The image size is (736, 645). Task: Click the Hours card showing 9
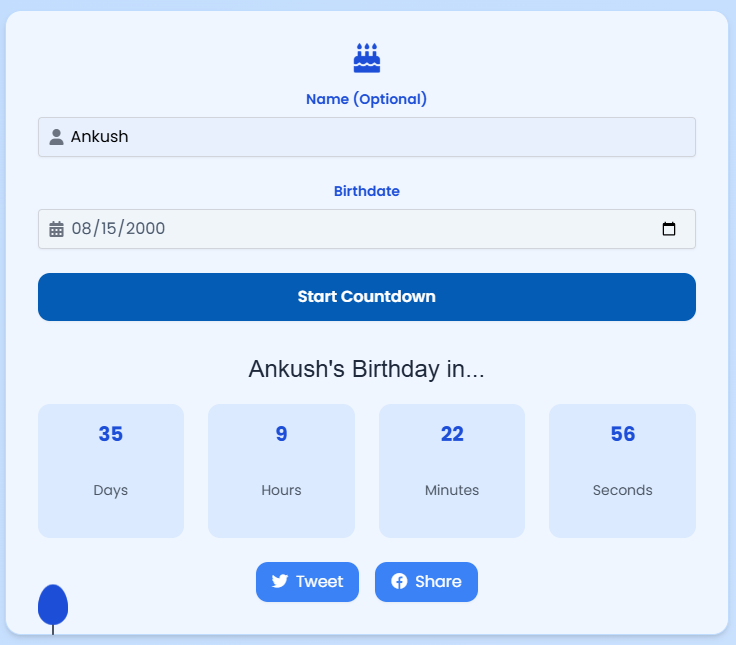(281, 471)
